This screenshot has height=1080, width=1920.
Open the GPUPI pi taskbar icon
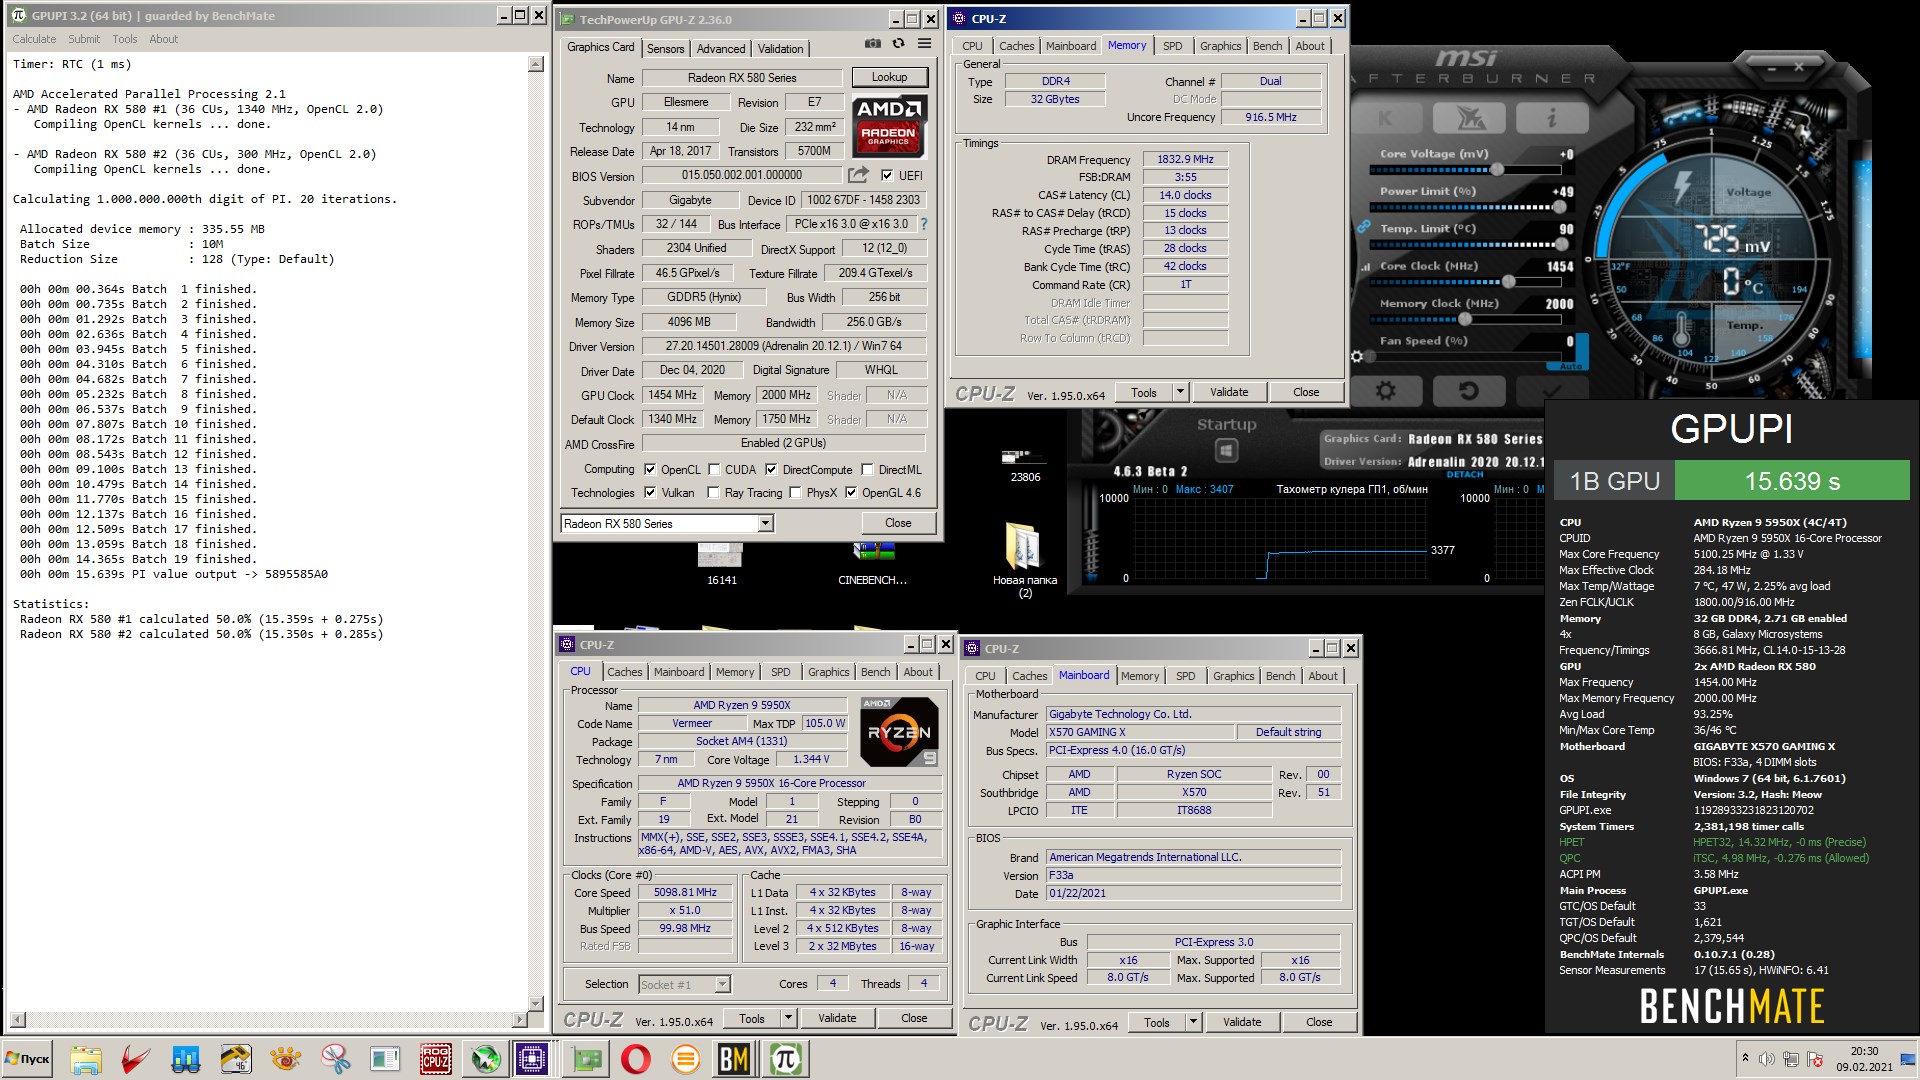pos(785,1059)
